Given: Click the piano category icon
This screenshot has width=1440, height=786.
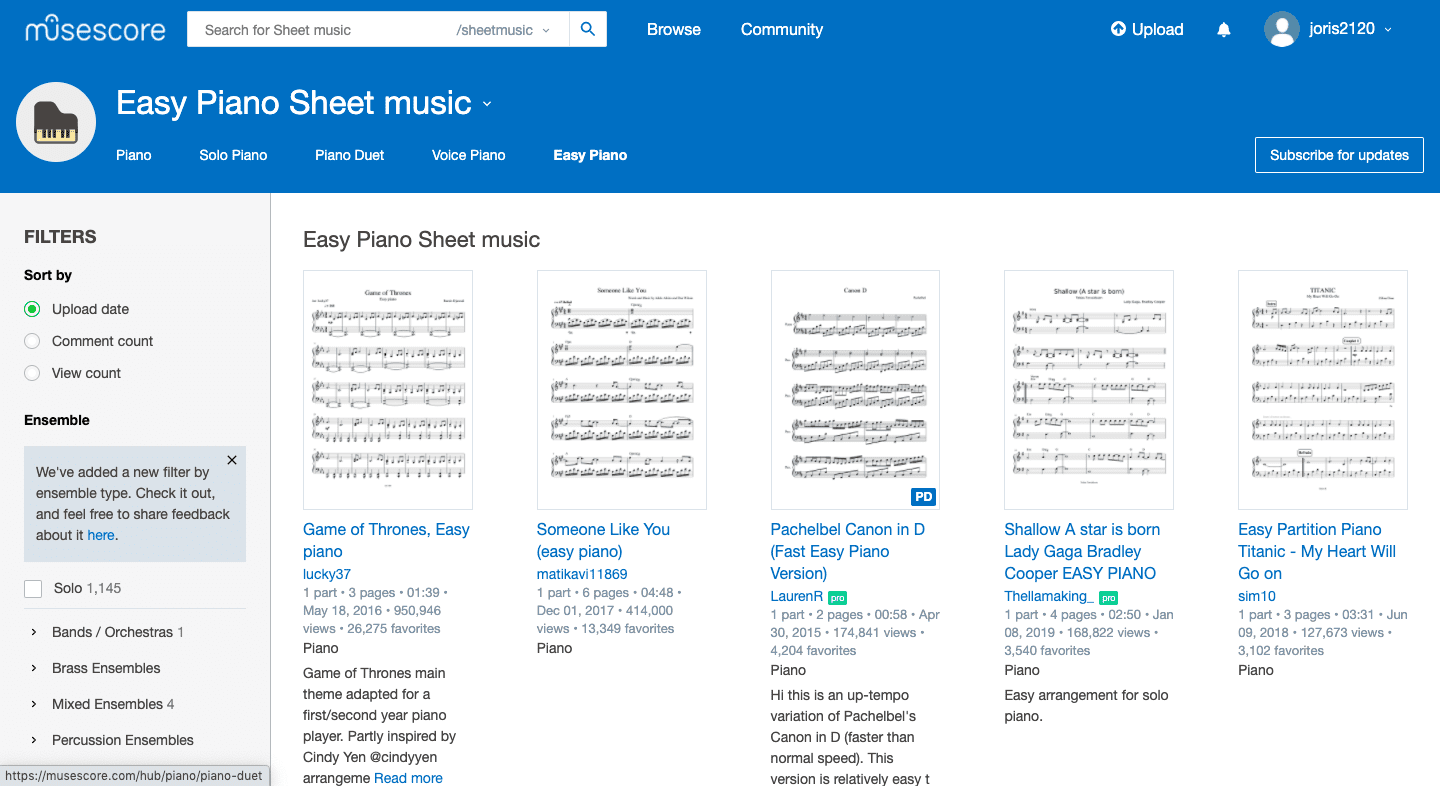Looking at the screenshot, I should coord(56,122).
